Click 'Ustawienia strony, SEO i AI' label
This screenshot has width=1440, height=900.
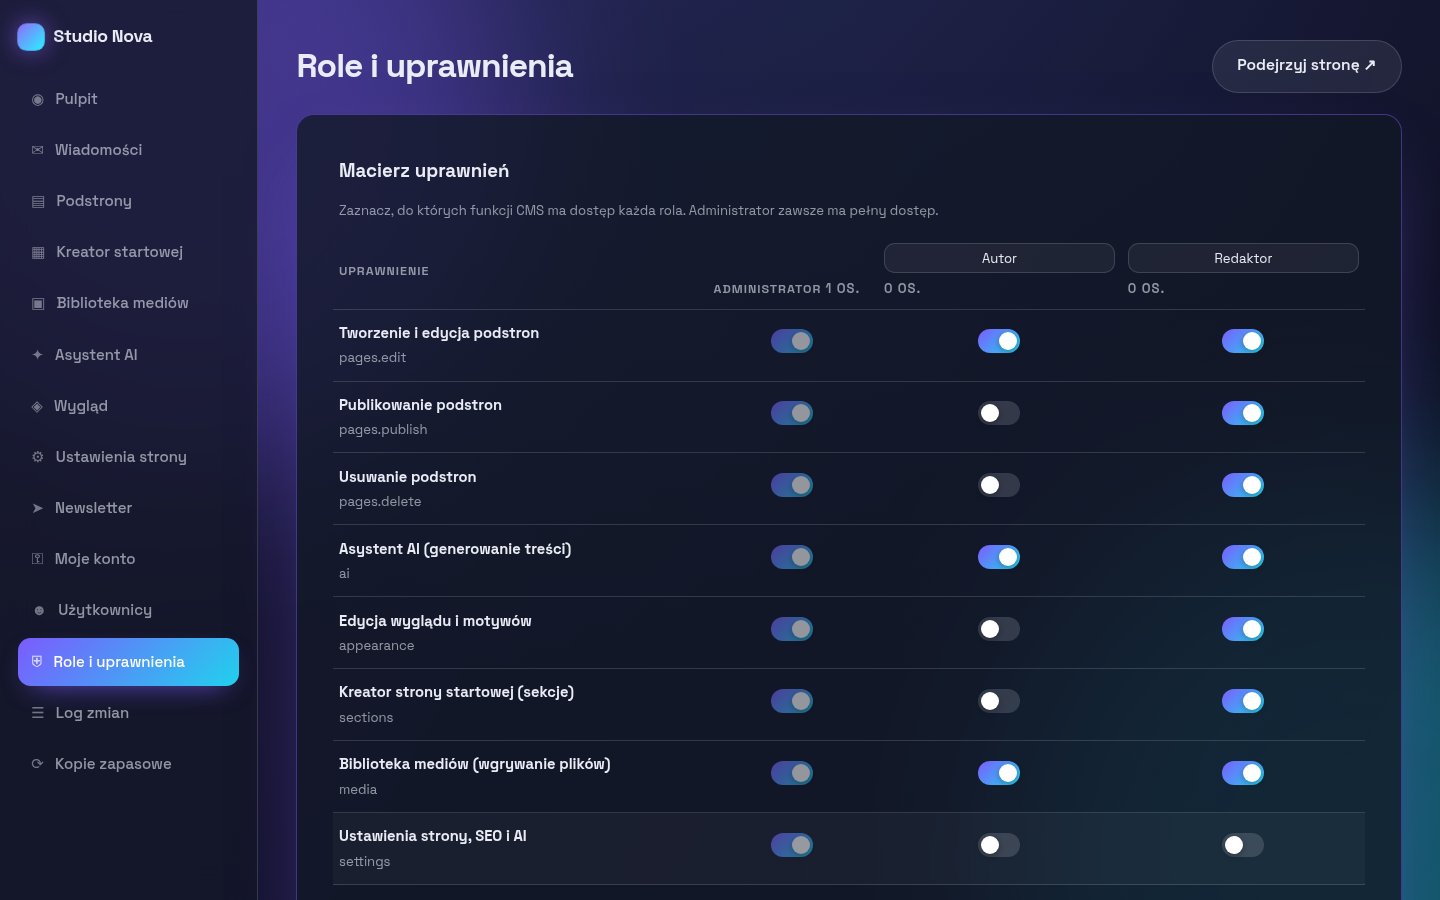(433, 836)
